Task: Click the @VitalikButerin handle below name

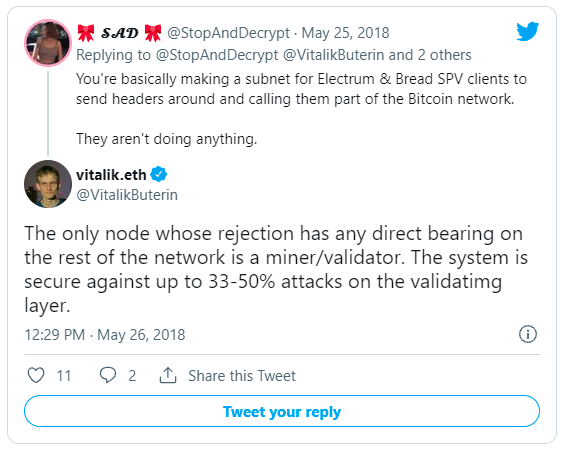Action: [127, 195]
